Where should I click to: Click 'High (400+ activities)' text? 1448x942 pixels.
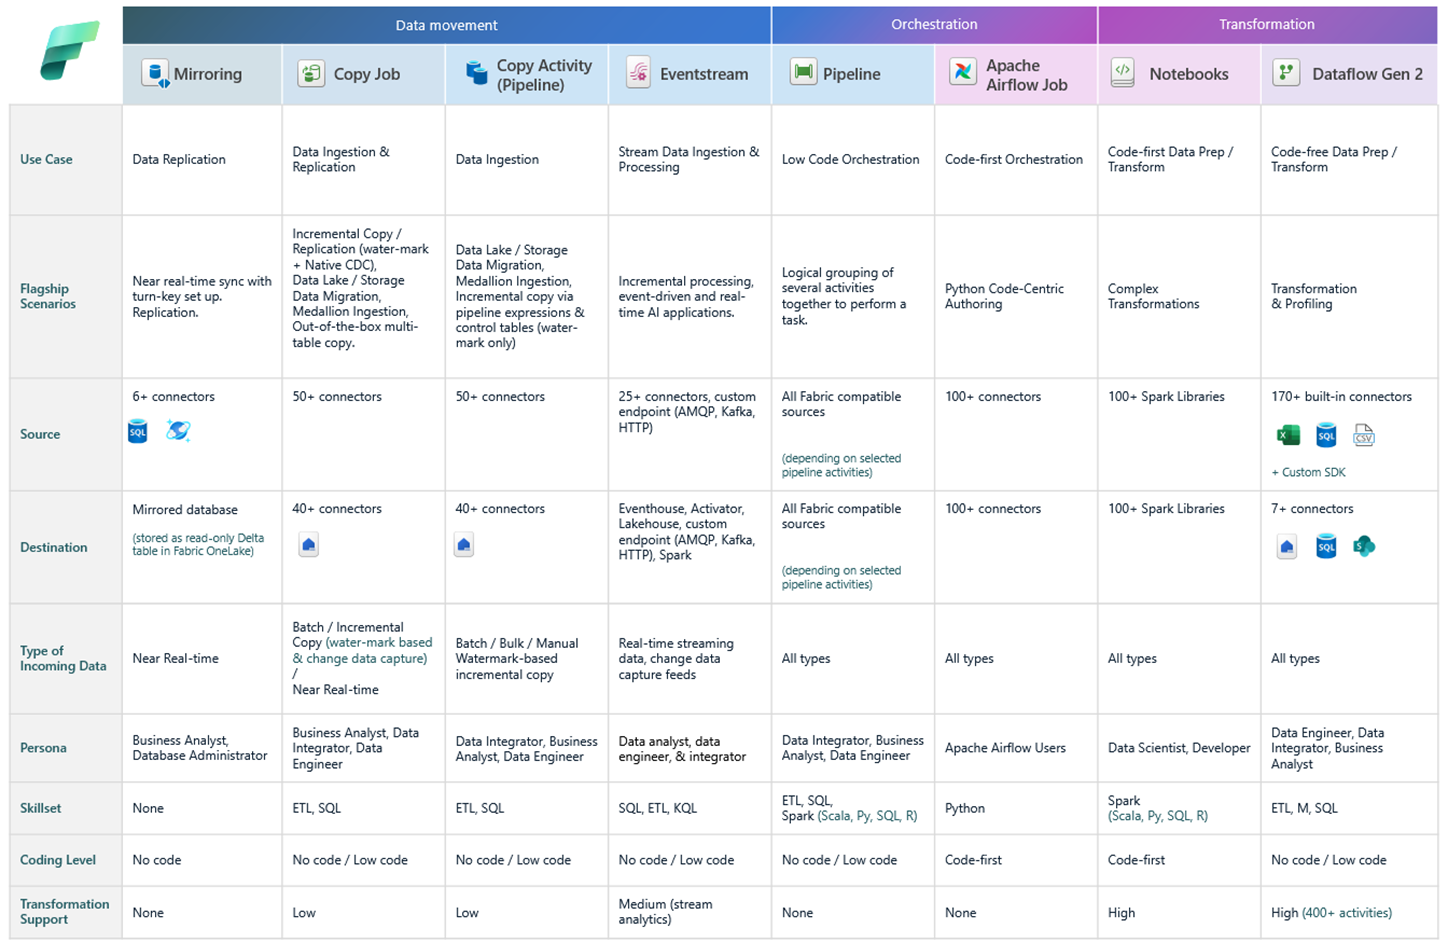pos(1331,913)
